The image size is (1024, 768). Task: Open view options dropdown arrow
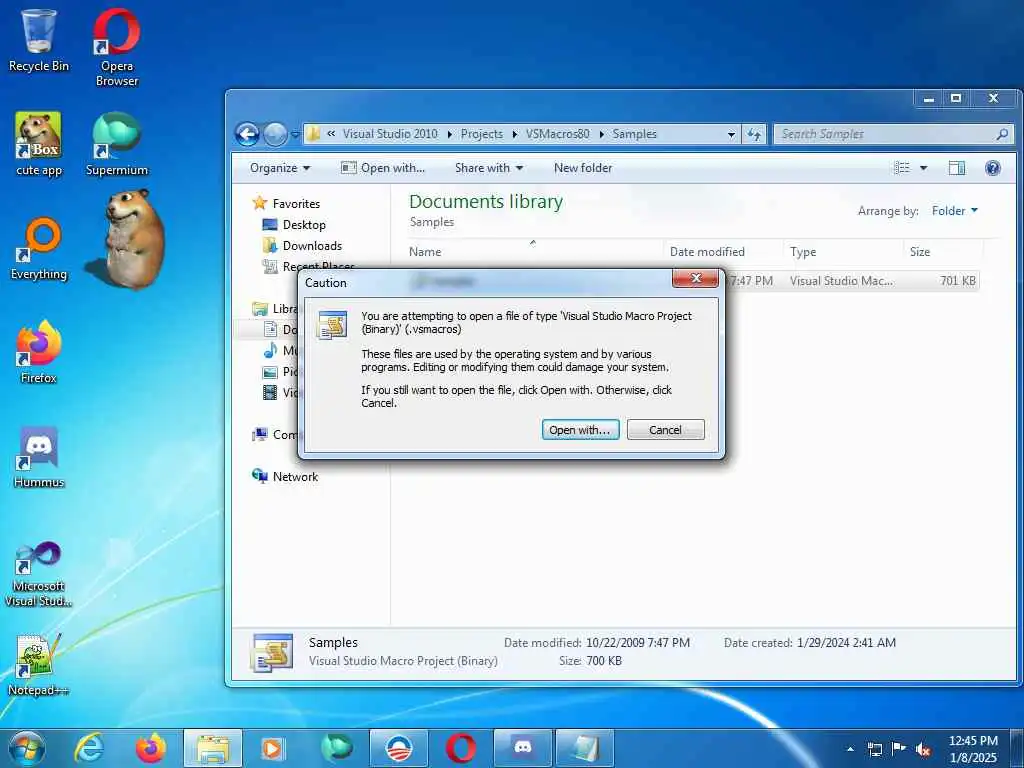pyautogui.click(x=923, y=168)
